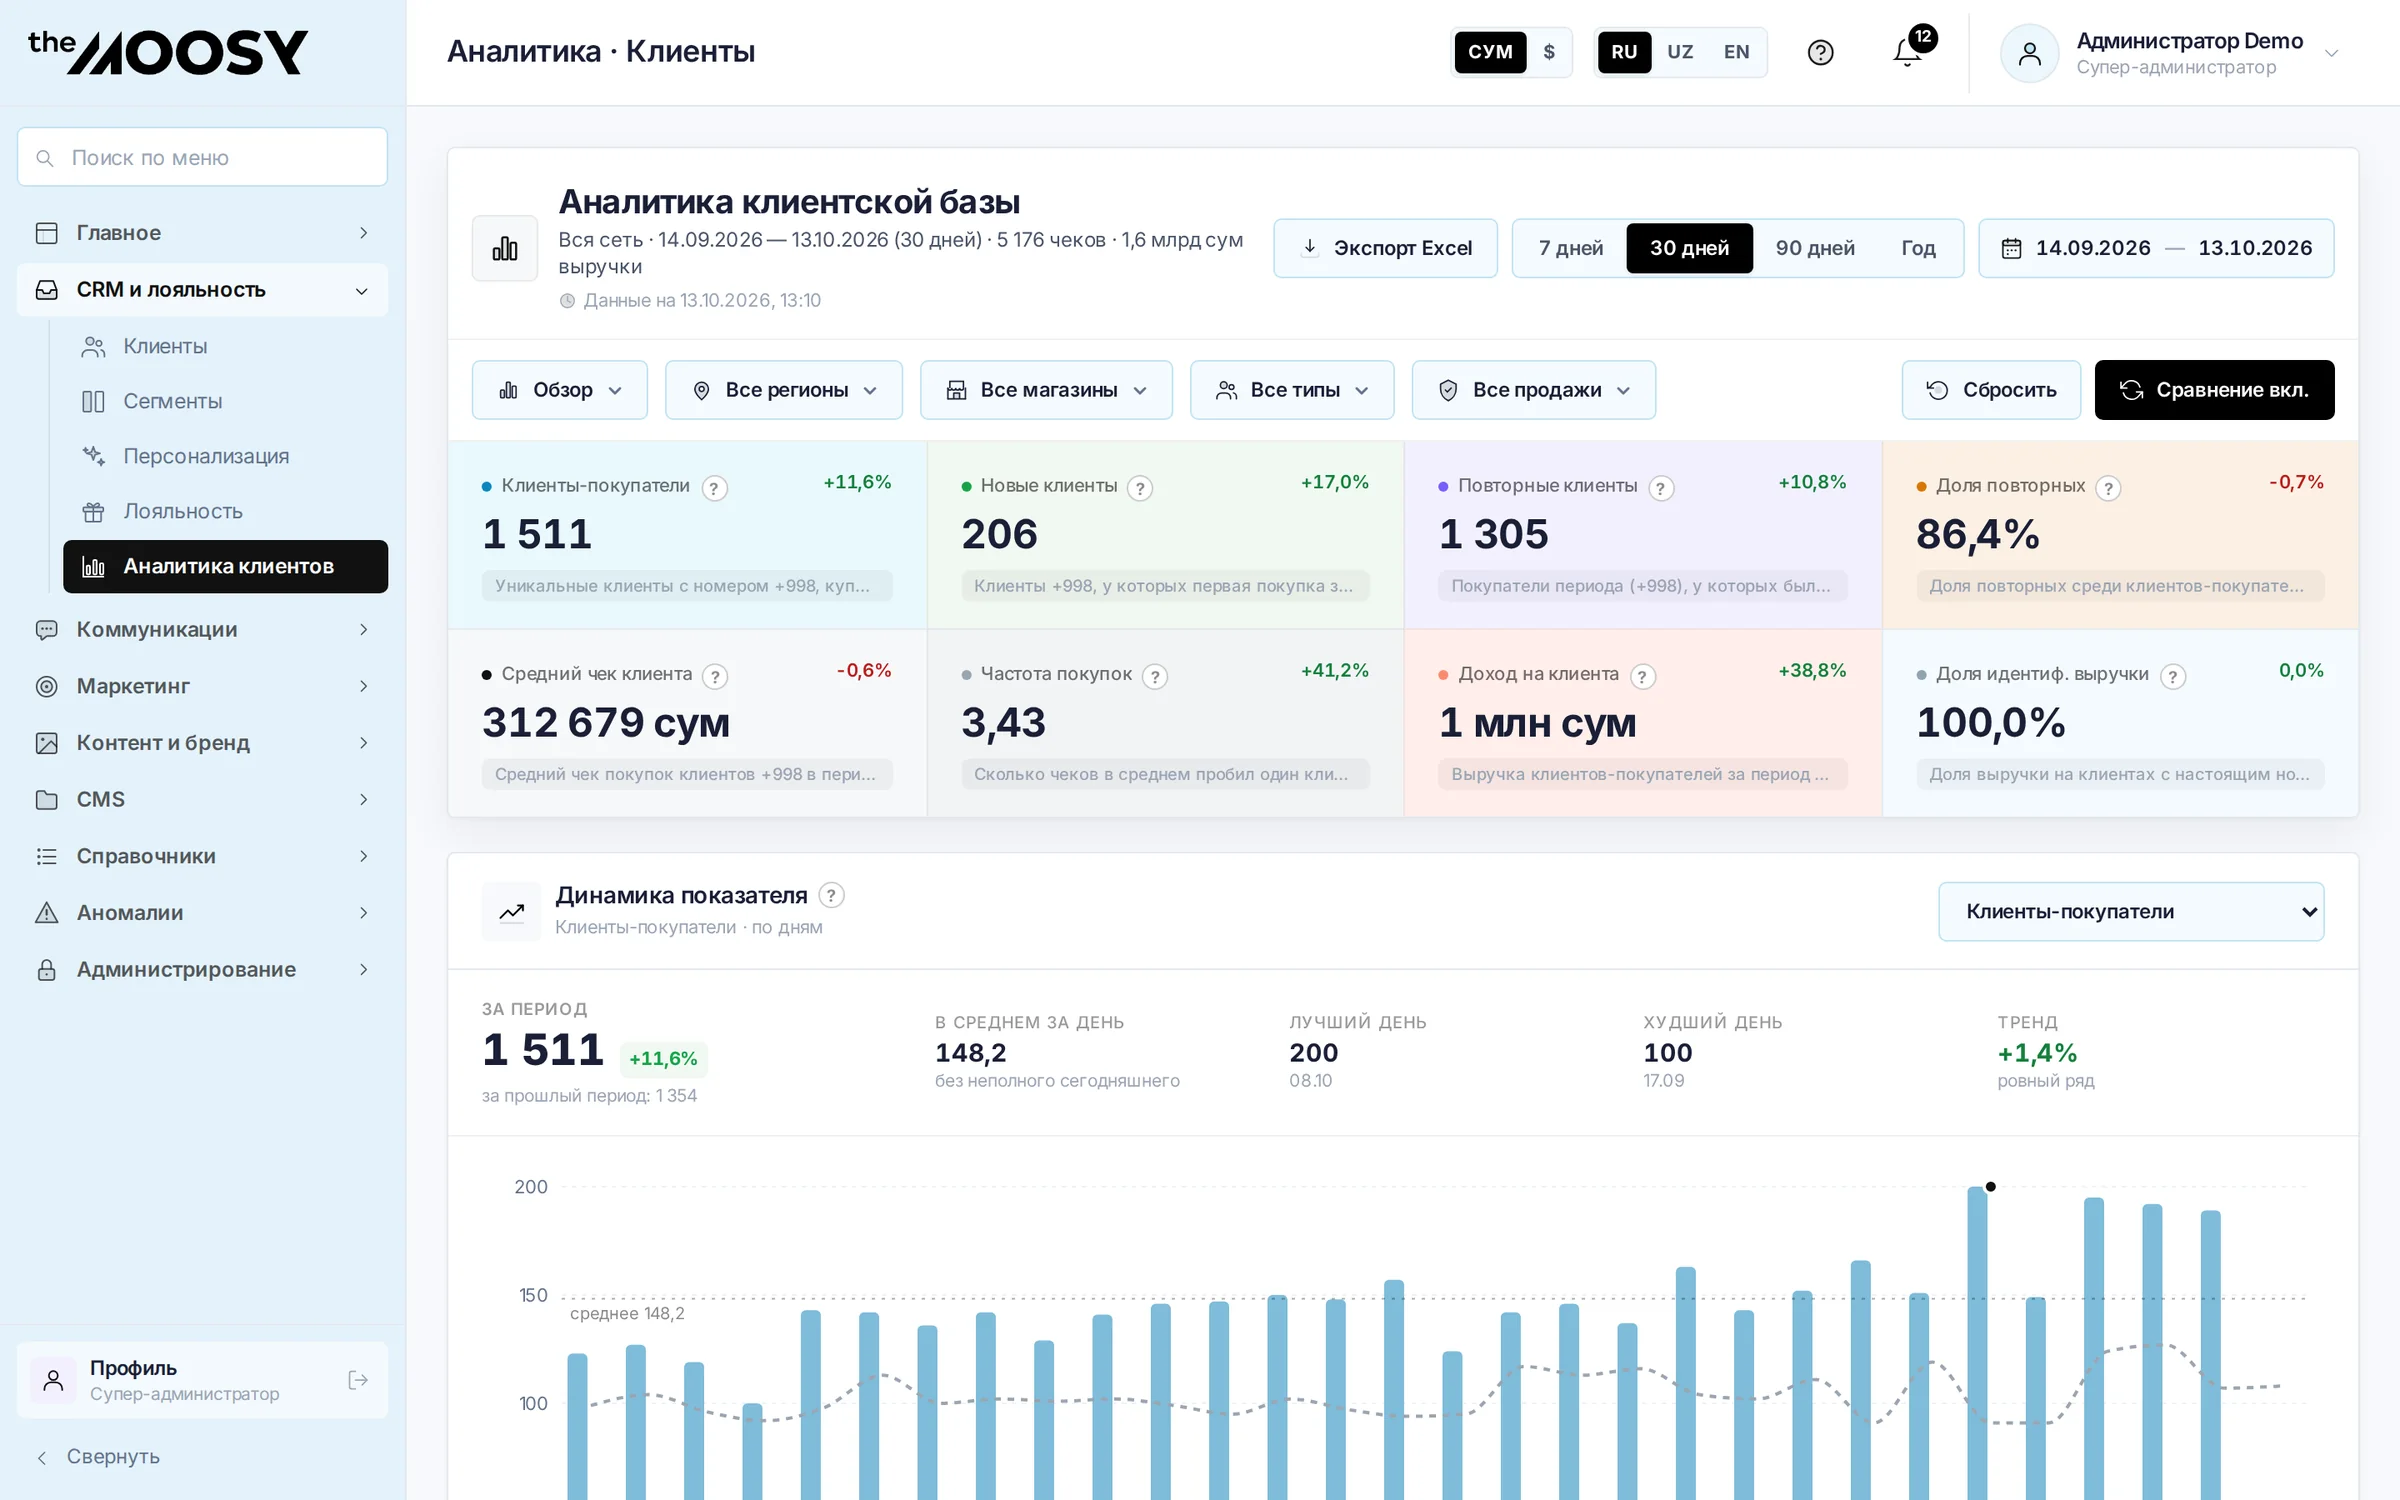
Task: Click the Поиск по меню search field
Action: 202,157
